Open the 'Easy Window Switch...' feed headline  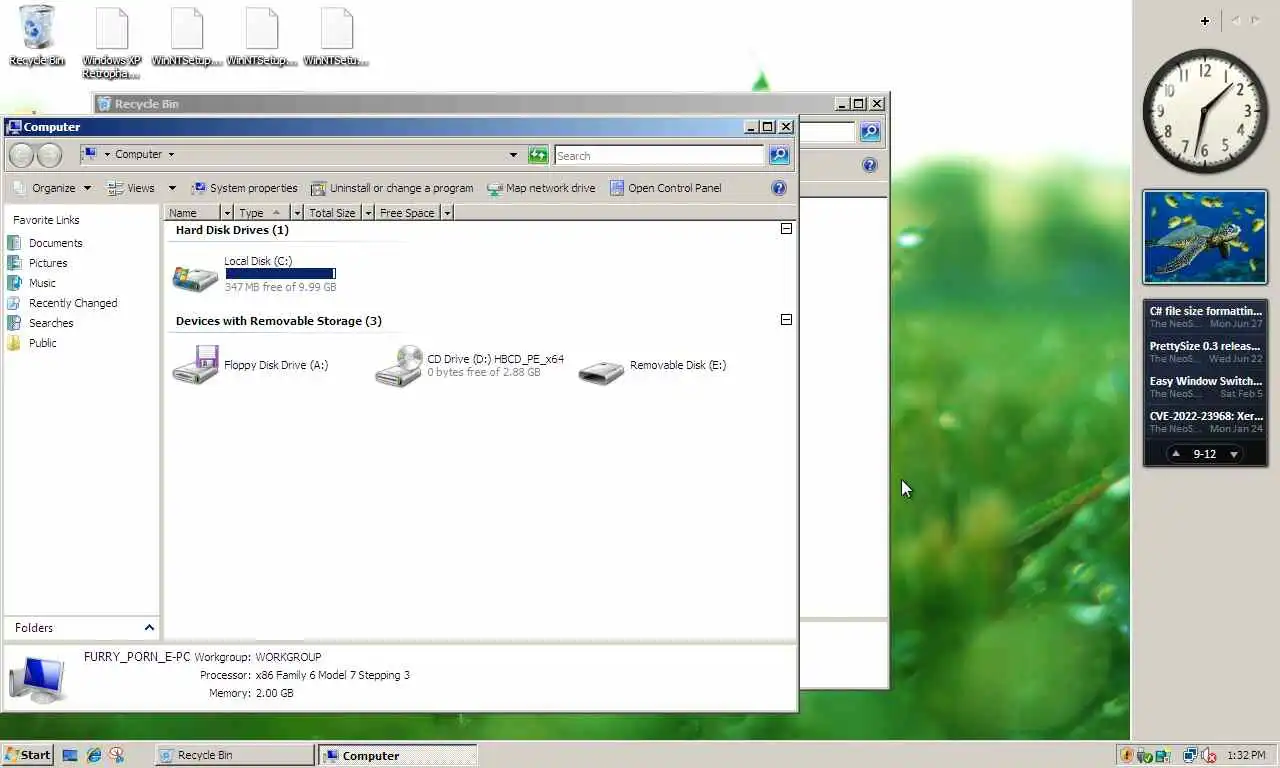click(1205, 386)
